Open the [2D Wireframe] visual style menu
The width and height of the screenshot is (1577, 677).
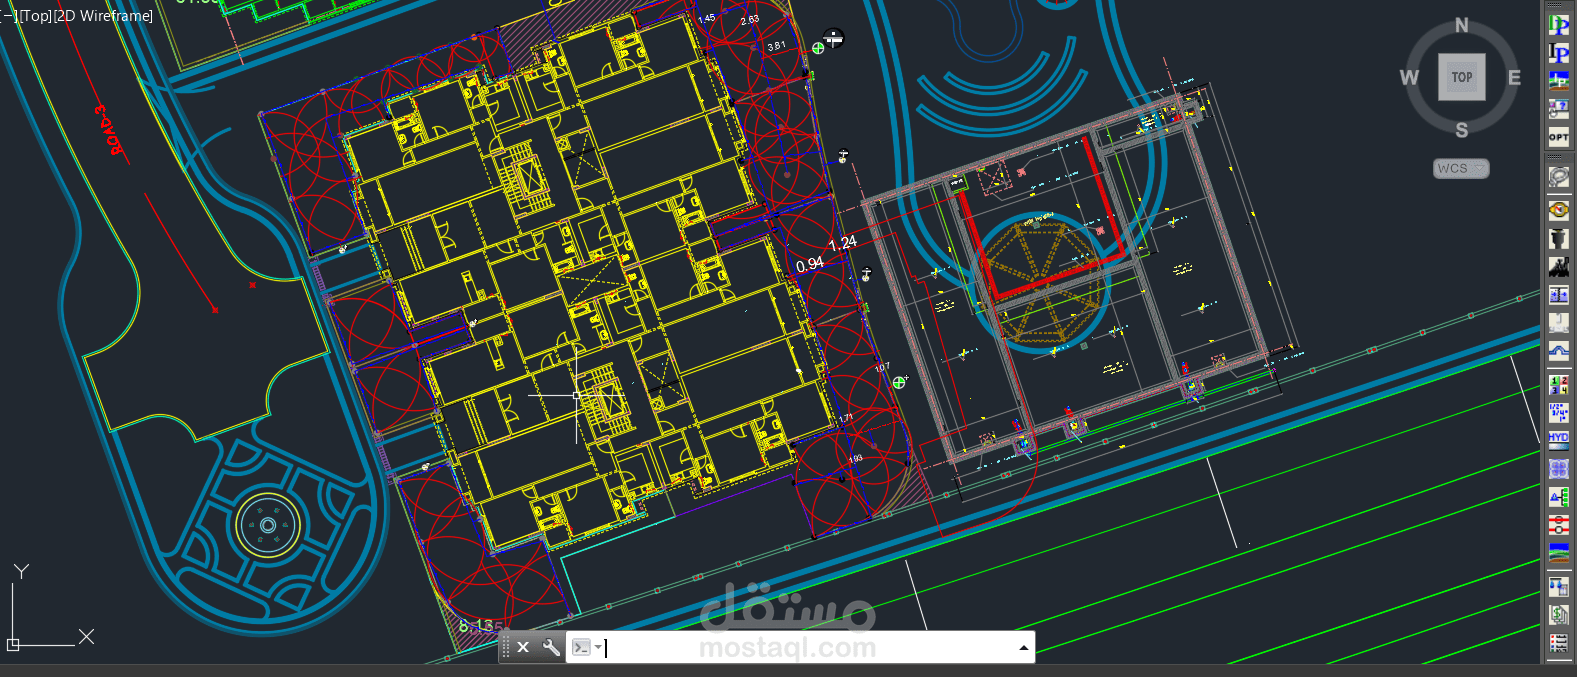tap(103, 16)
